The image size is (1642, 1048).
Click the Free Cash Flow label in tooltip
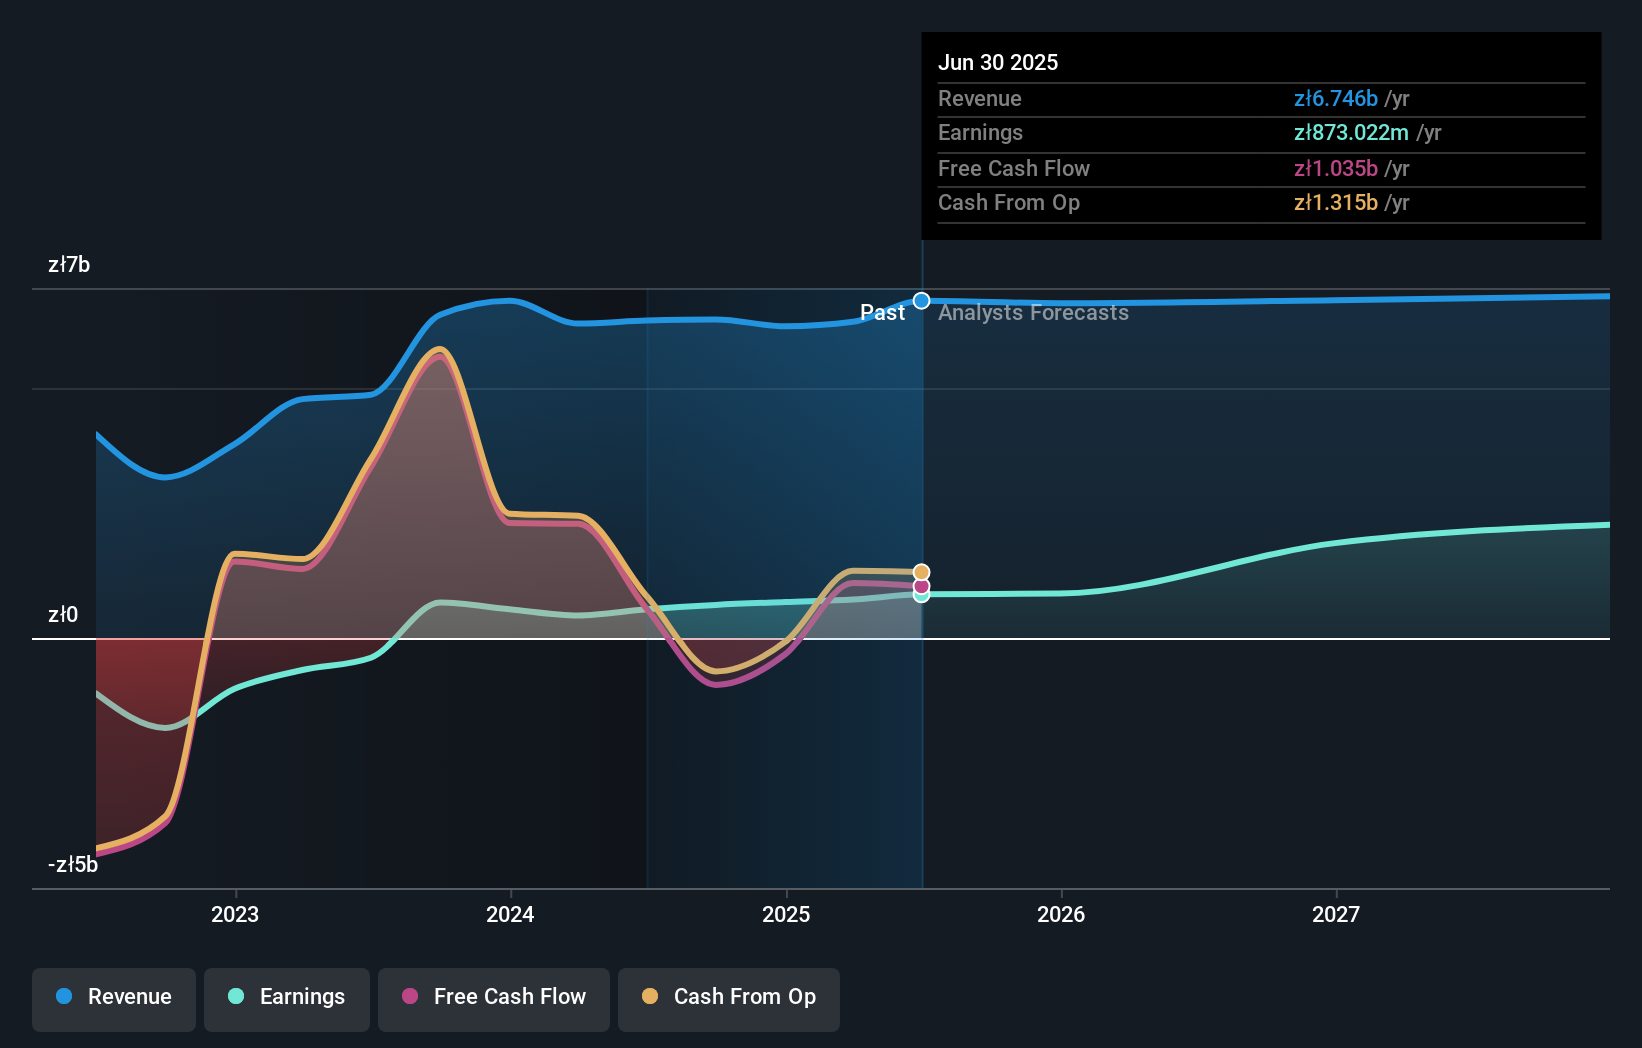[1014, 168]
